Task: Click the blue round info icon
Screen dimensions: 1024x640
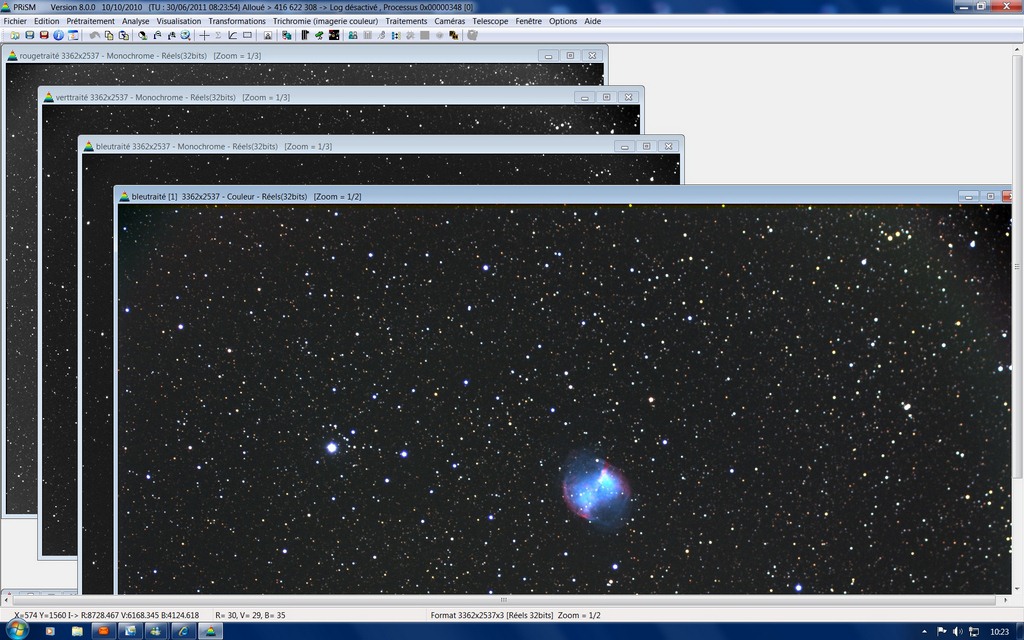Action: [58, 35]
